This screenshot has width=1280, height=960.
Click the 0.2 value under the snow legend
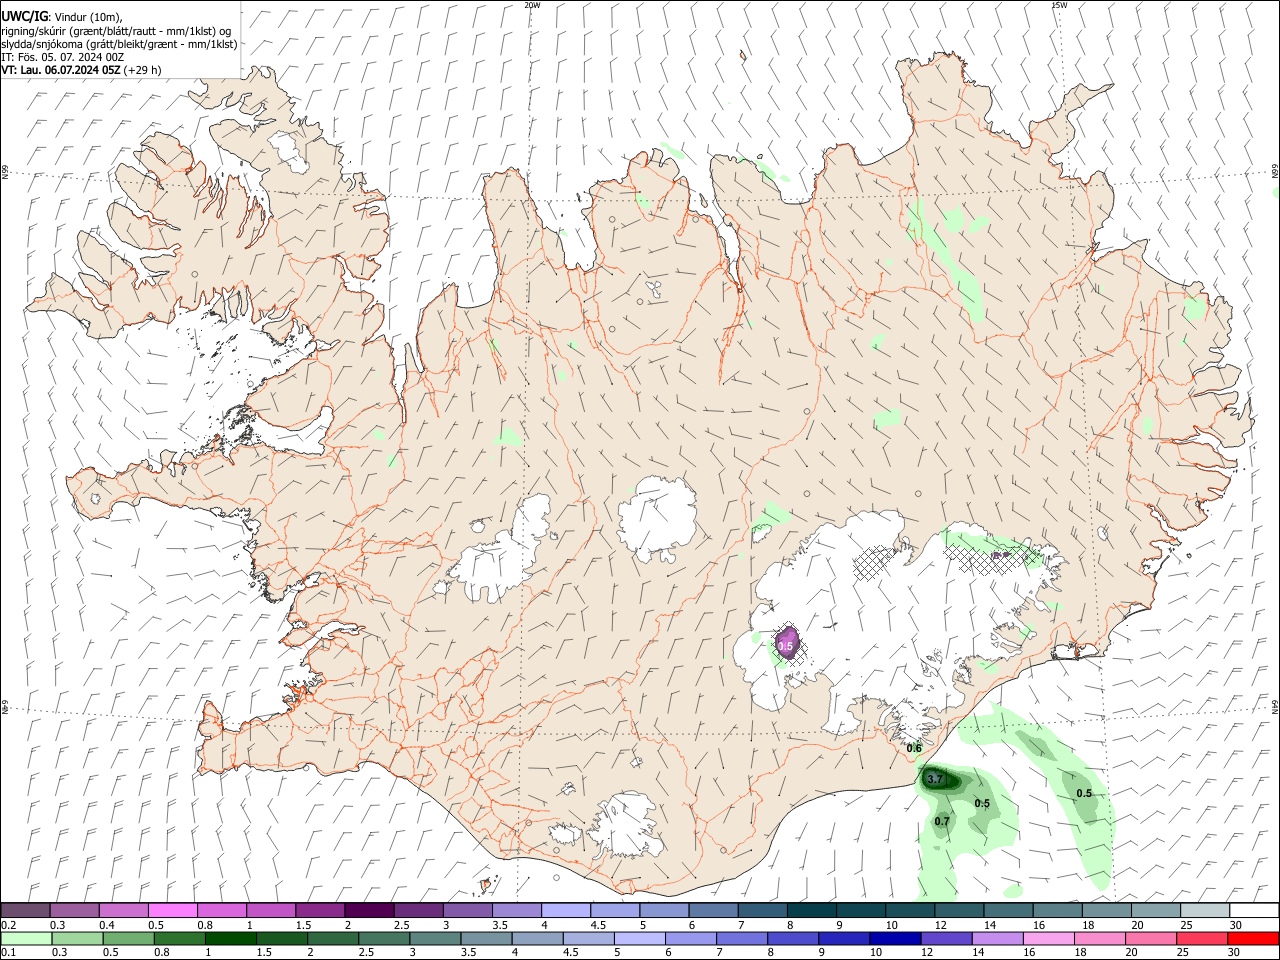coord(8,925)
